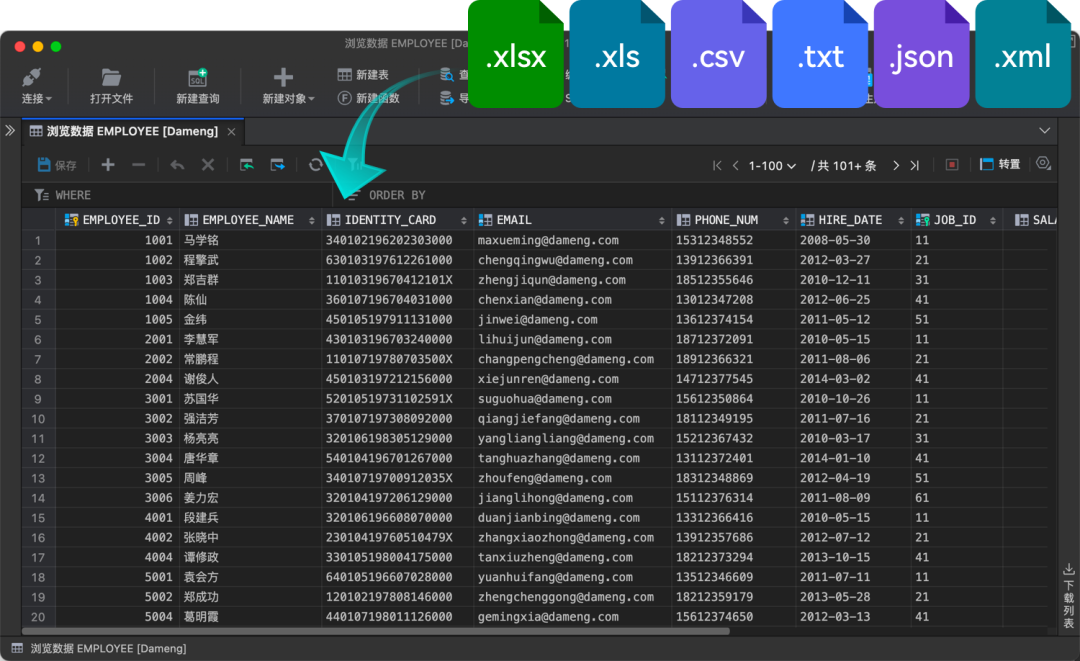Screen dimensions: 1080x661
Task: Sort by PHONE_NUM column sort arrows
Action: tap(786, 220)
